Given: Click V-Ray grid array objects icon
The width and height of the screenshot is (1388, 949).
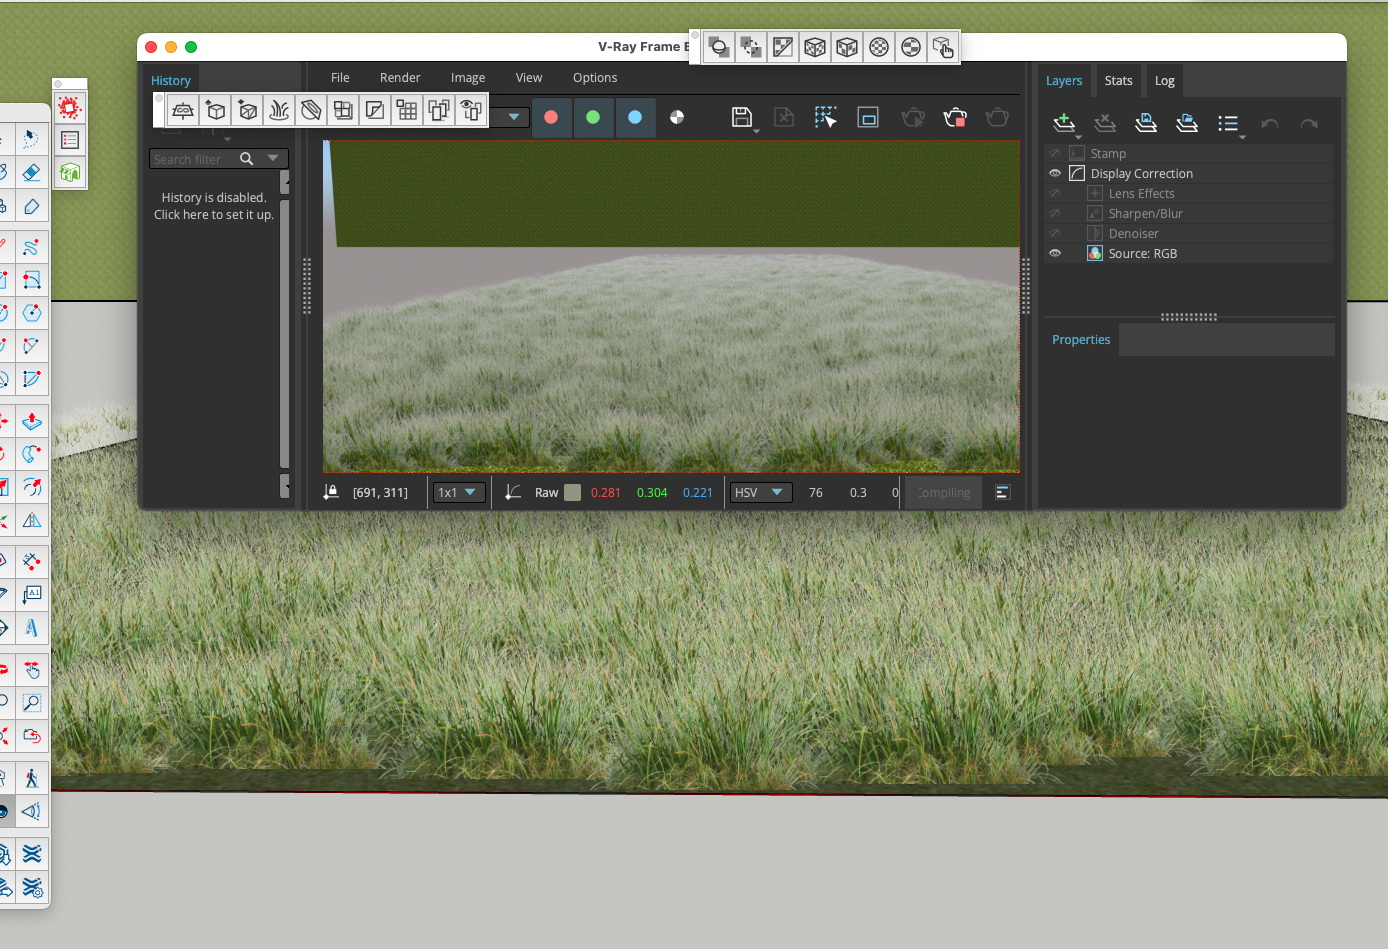Looking at the screenshot, I should pyautogui.click(x=407, y=110).
